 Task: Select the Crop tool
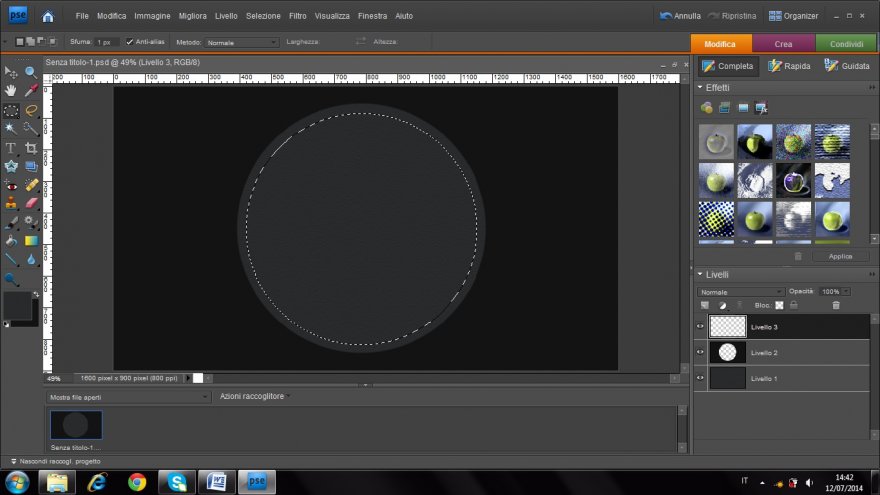[31, 148]
